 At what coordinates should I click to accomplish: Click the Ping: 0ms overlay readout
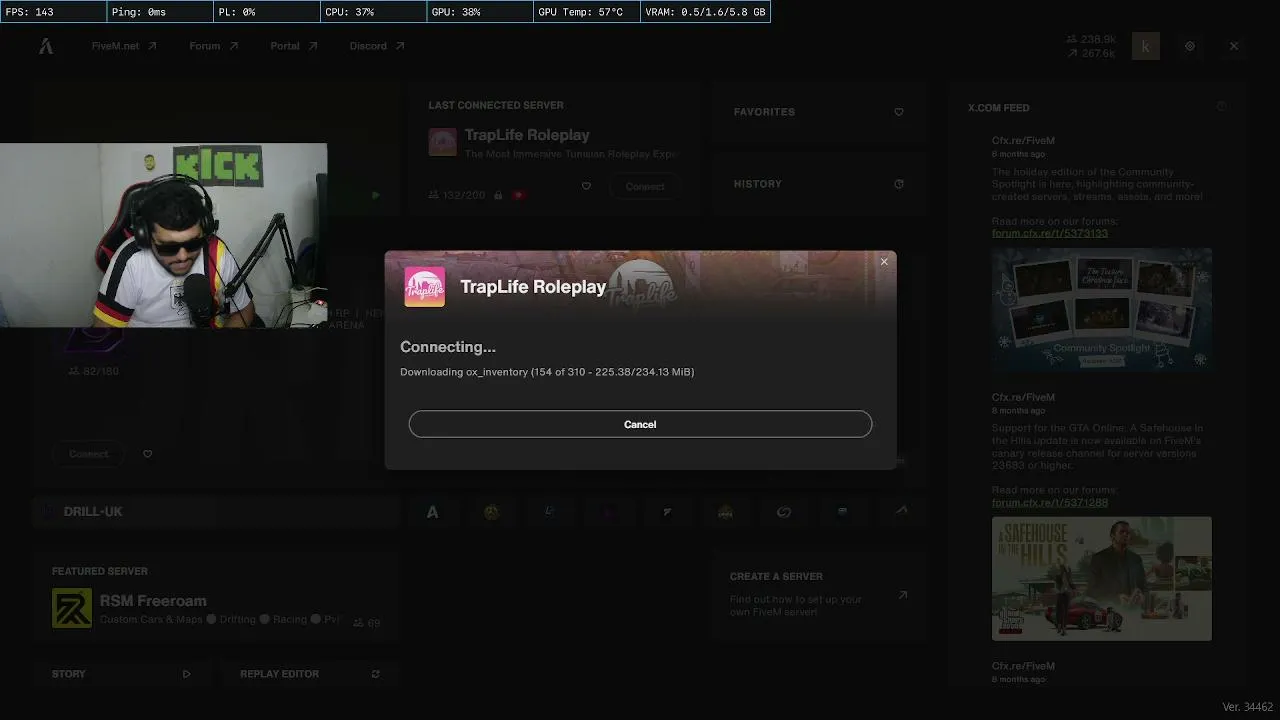pyautogui.click(x=160, y=12)
